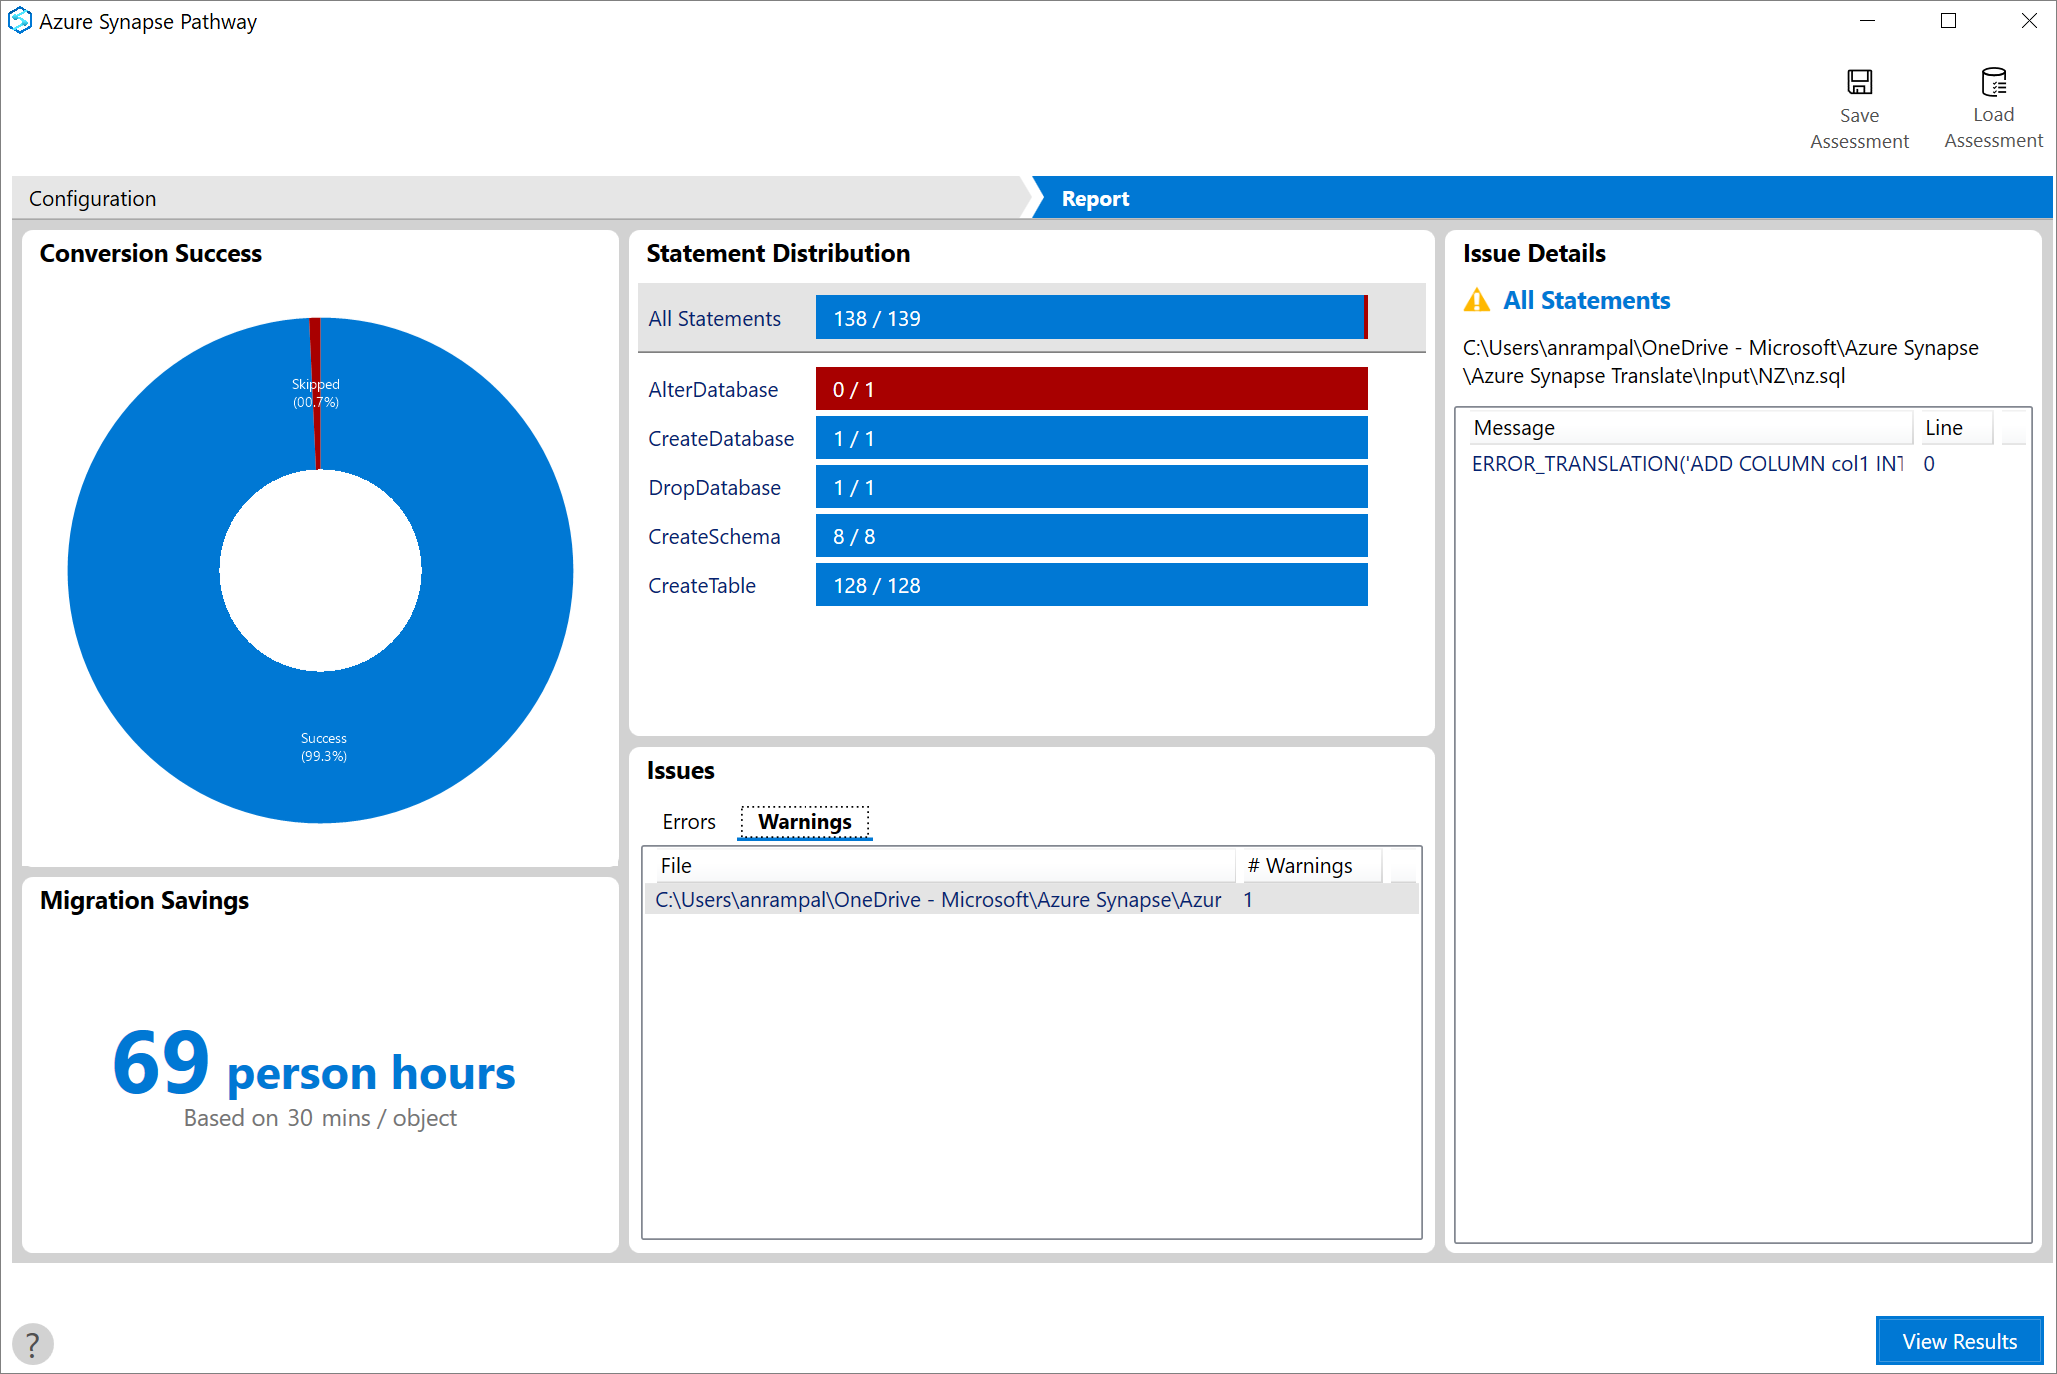Switch to the Errors tab in Issues
The width and height of the screenshot is (2057, 1374).
pos(688,820)
